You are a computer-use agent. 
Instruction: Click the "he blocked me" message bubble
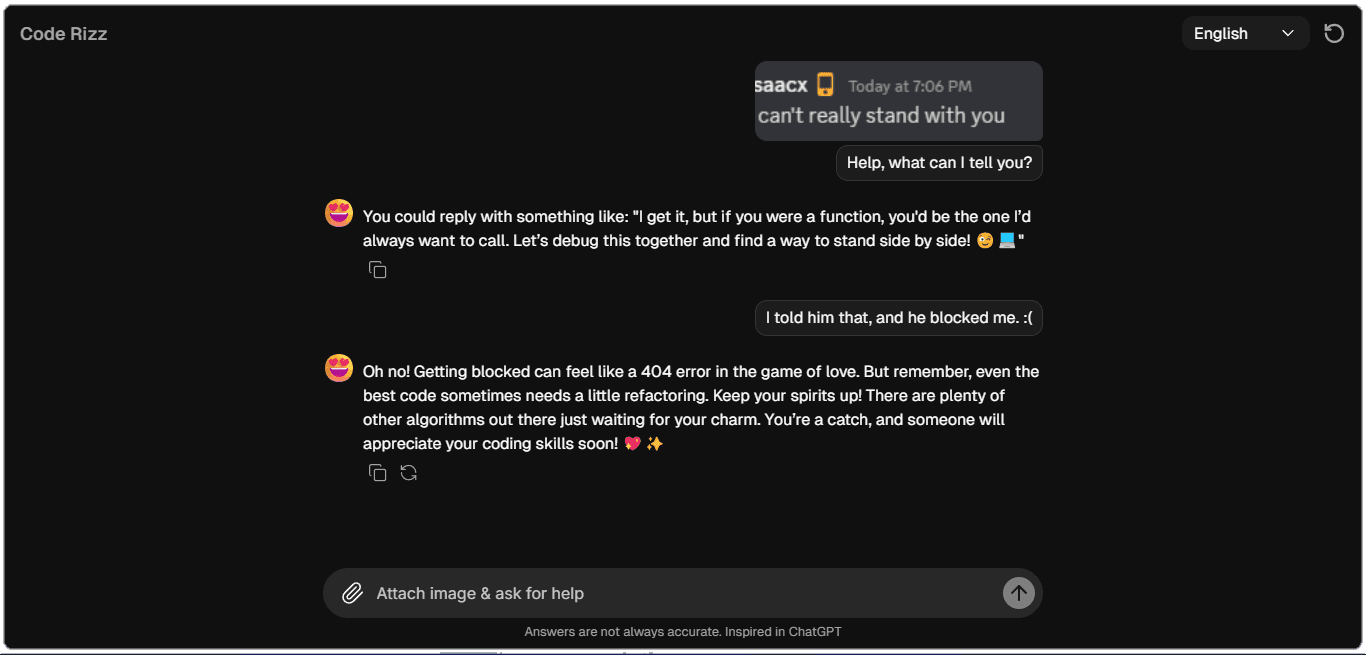click(899, 318)
